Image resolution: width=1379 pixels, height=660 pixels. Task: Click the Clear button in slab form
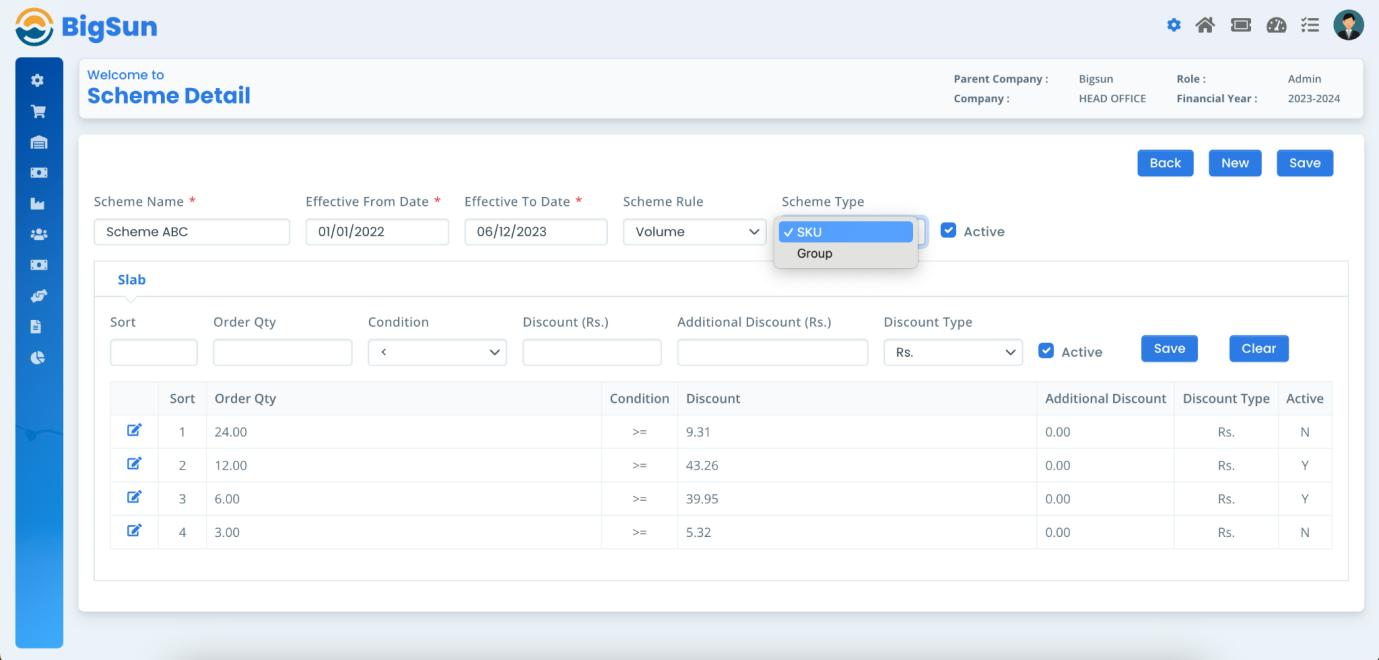coord(1258,349)
